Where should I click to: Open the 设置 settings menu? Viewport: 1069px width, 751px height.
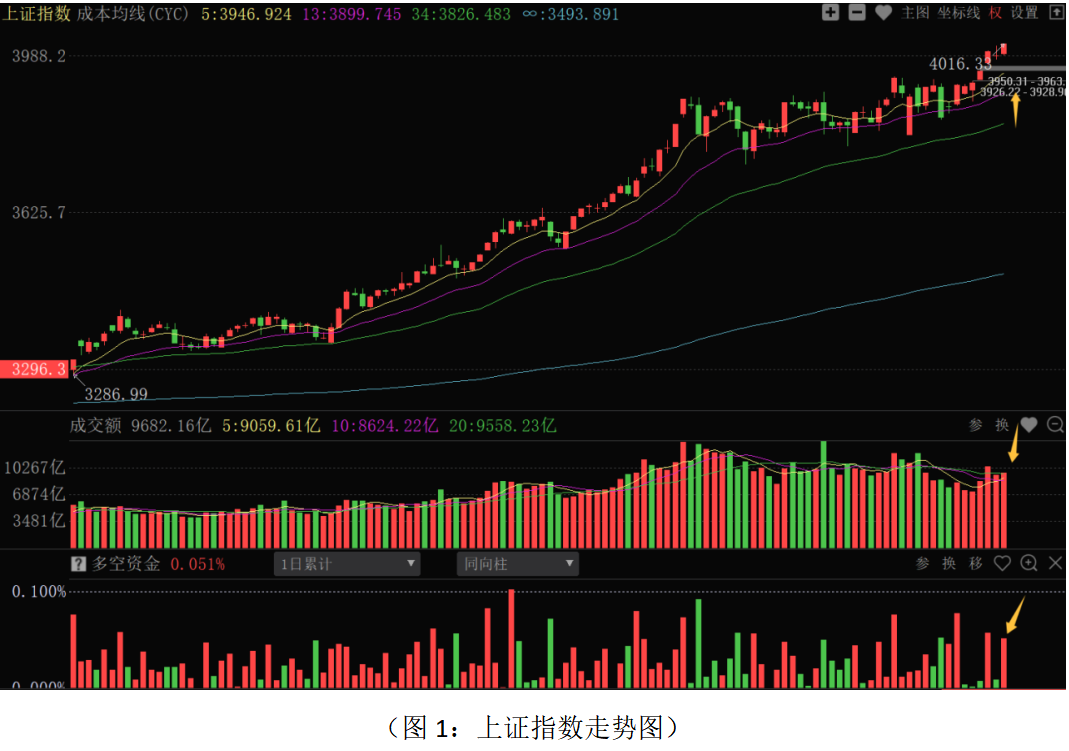(x=1025, y=13)
